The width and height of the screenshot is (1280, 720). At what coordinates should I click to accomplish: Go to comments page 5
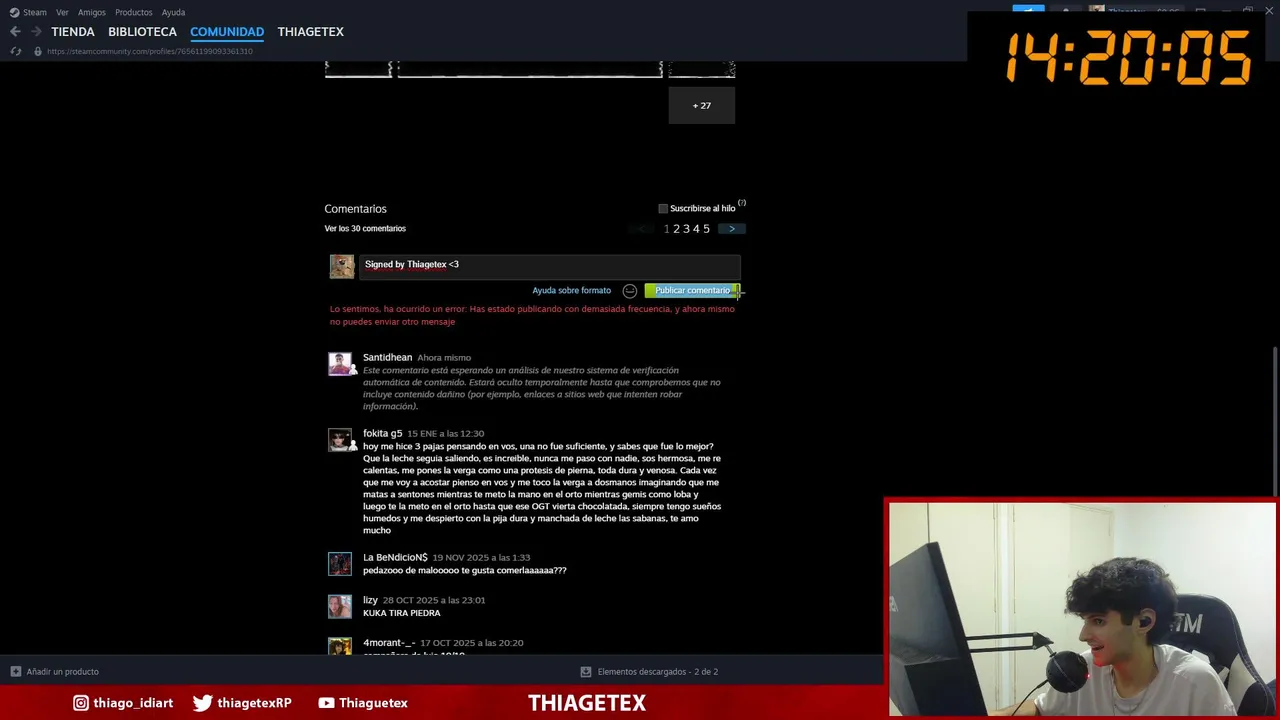pos(706,229)
